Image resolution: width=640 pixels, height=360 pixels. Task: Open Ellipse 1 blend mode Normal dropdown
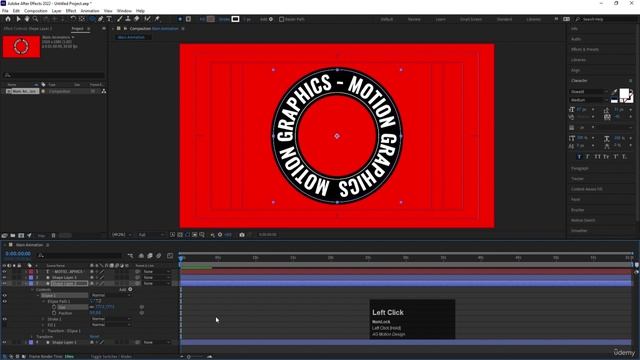pyautogui.click(x=110, y=295)
